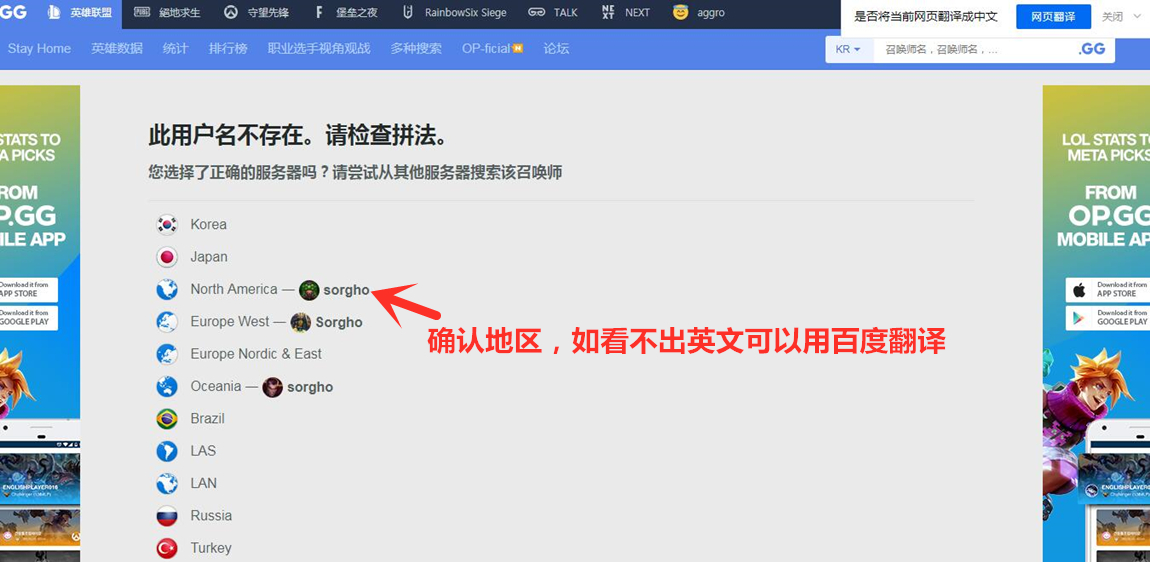The image size is (1150, 562).
Task: Click the aggro smiley icon
Action: 681,12
